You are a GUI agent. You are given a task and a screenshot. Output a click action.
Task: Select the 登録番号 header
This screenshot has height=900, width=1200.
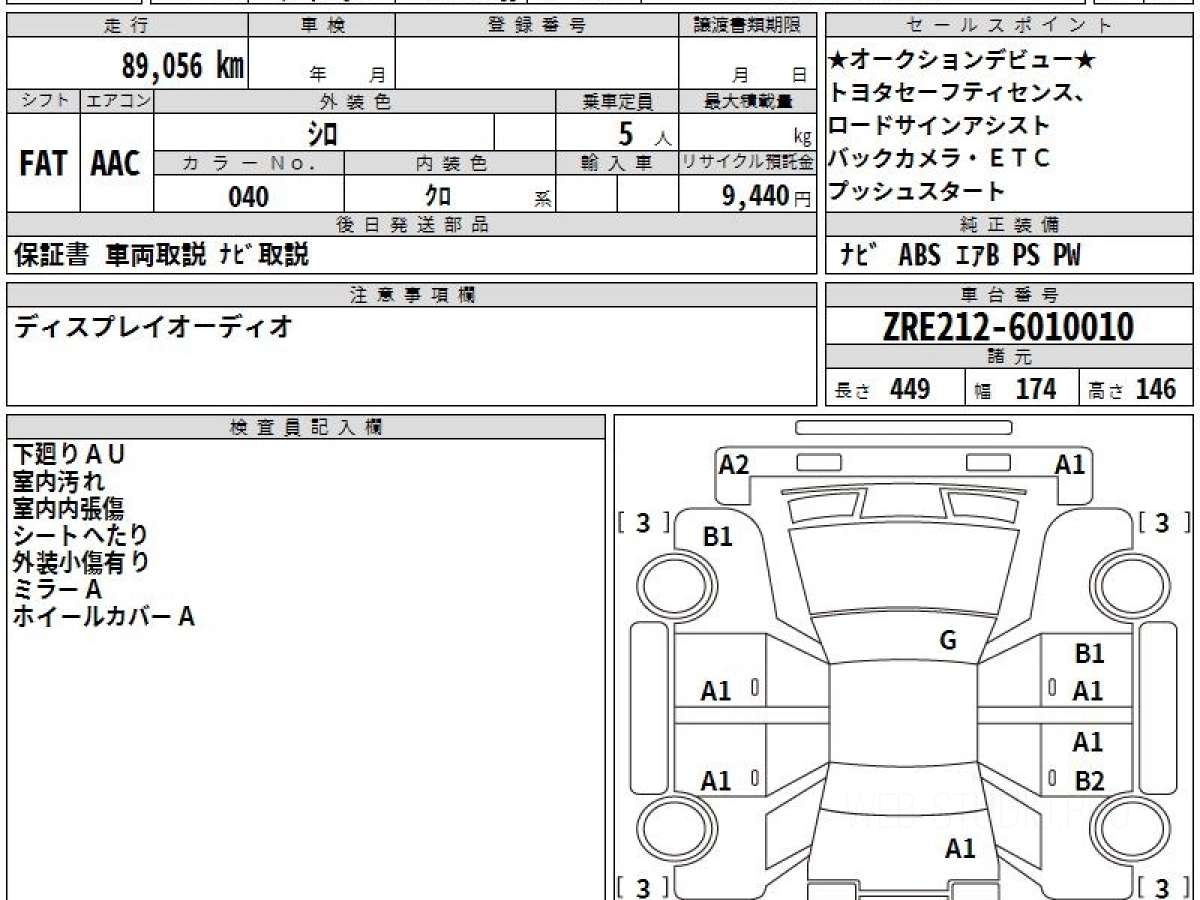point(537,26)
